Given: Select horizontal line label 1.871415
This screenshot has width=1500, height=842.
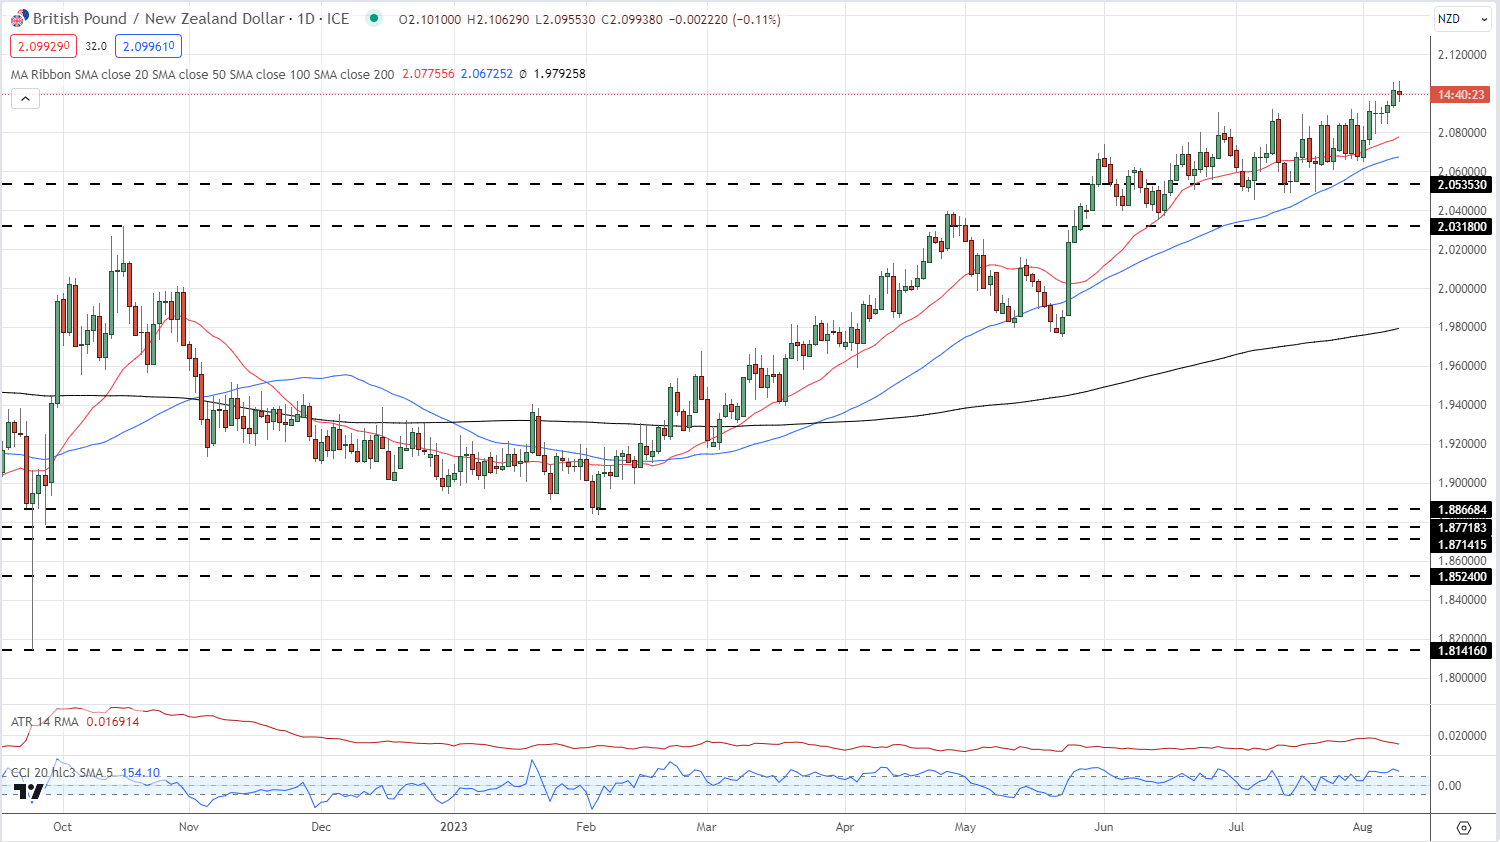Looking at the screenshot, I should point(1462,546).
